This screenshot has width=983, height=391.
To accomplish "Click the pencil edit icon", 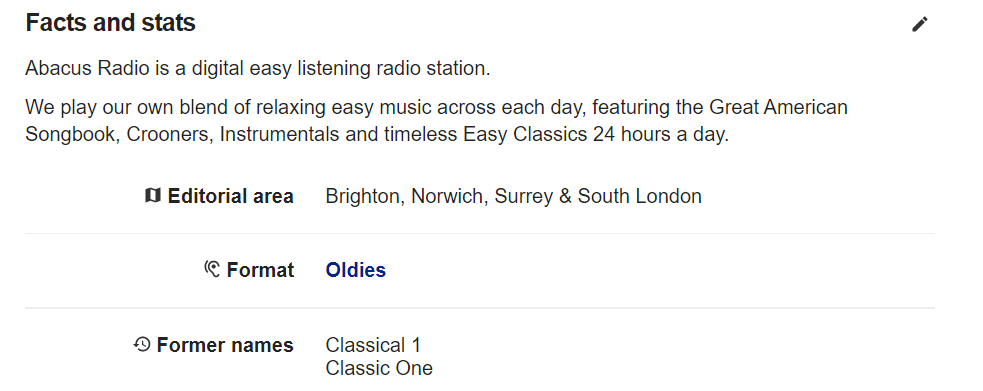I will [x=920, y=24].
